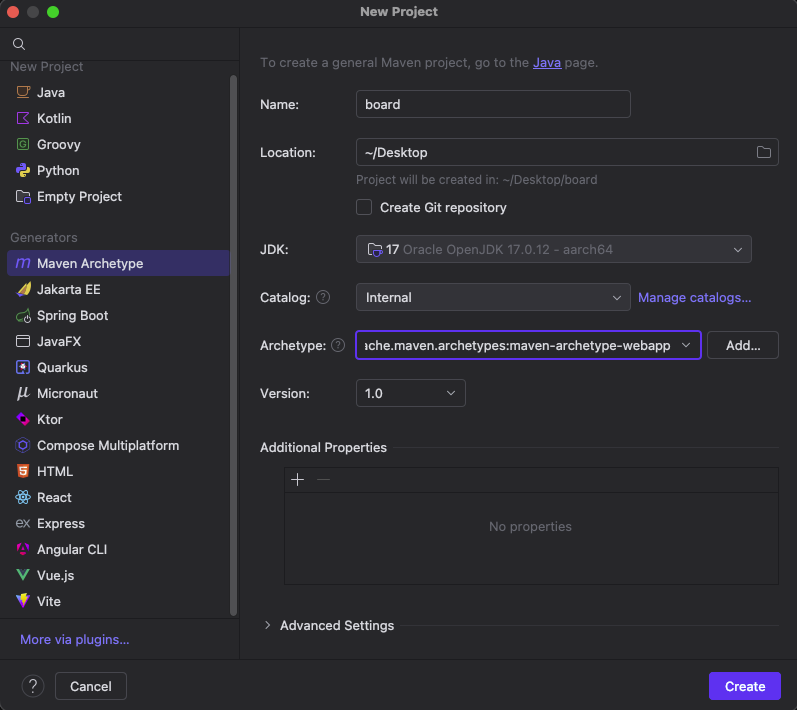
Task: Click the Name input field
Action: coord(493,104)
